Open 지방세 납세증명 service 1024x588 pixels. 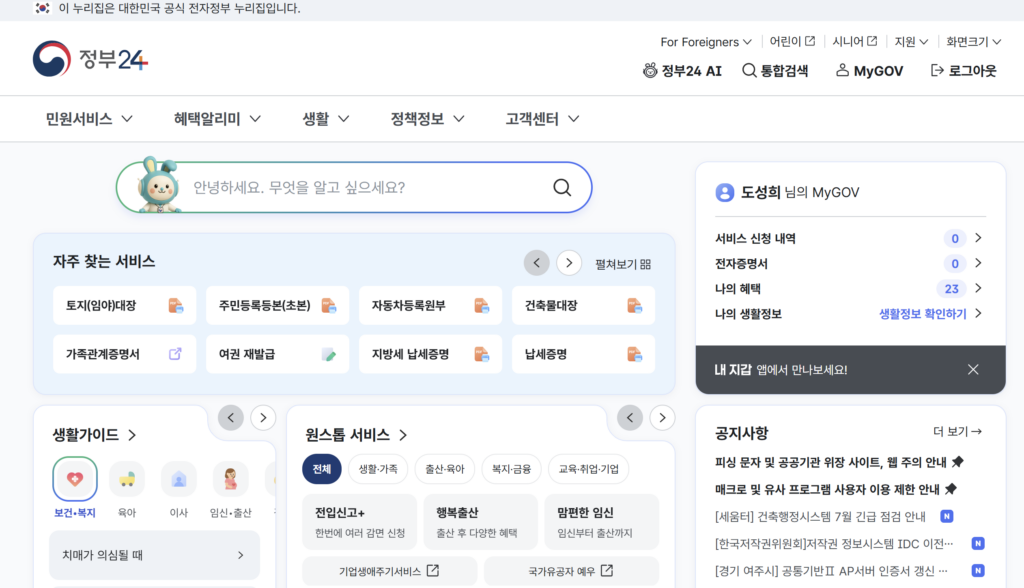pyautogui.click(x=430, y=354)
